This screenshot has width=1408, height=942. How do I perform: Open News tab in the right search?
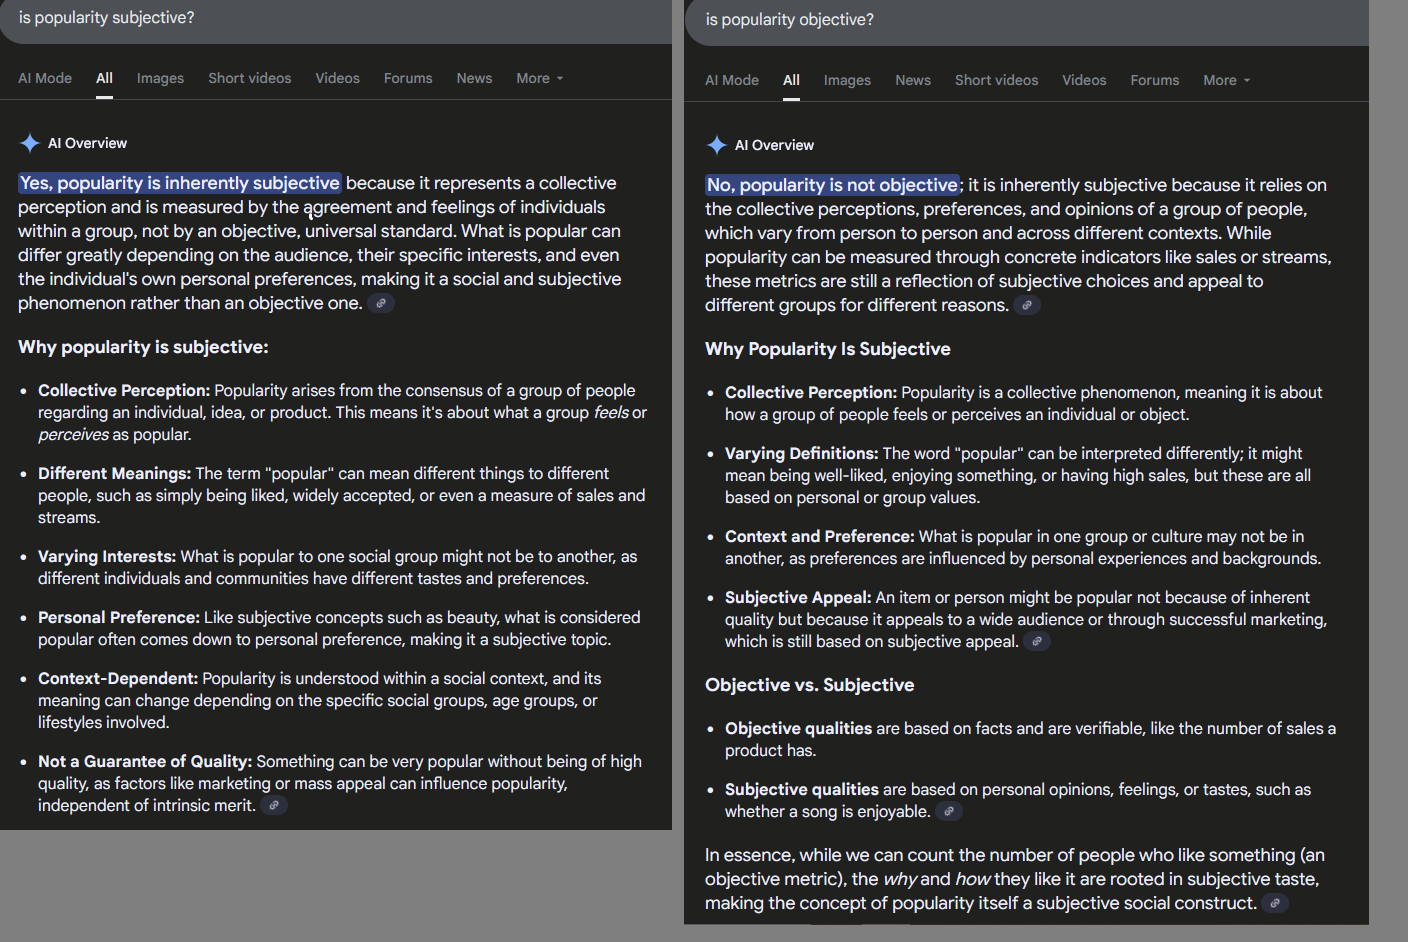coord(913,80)
